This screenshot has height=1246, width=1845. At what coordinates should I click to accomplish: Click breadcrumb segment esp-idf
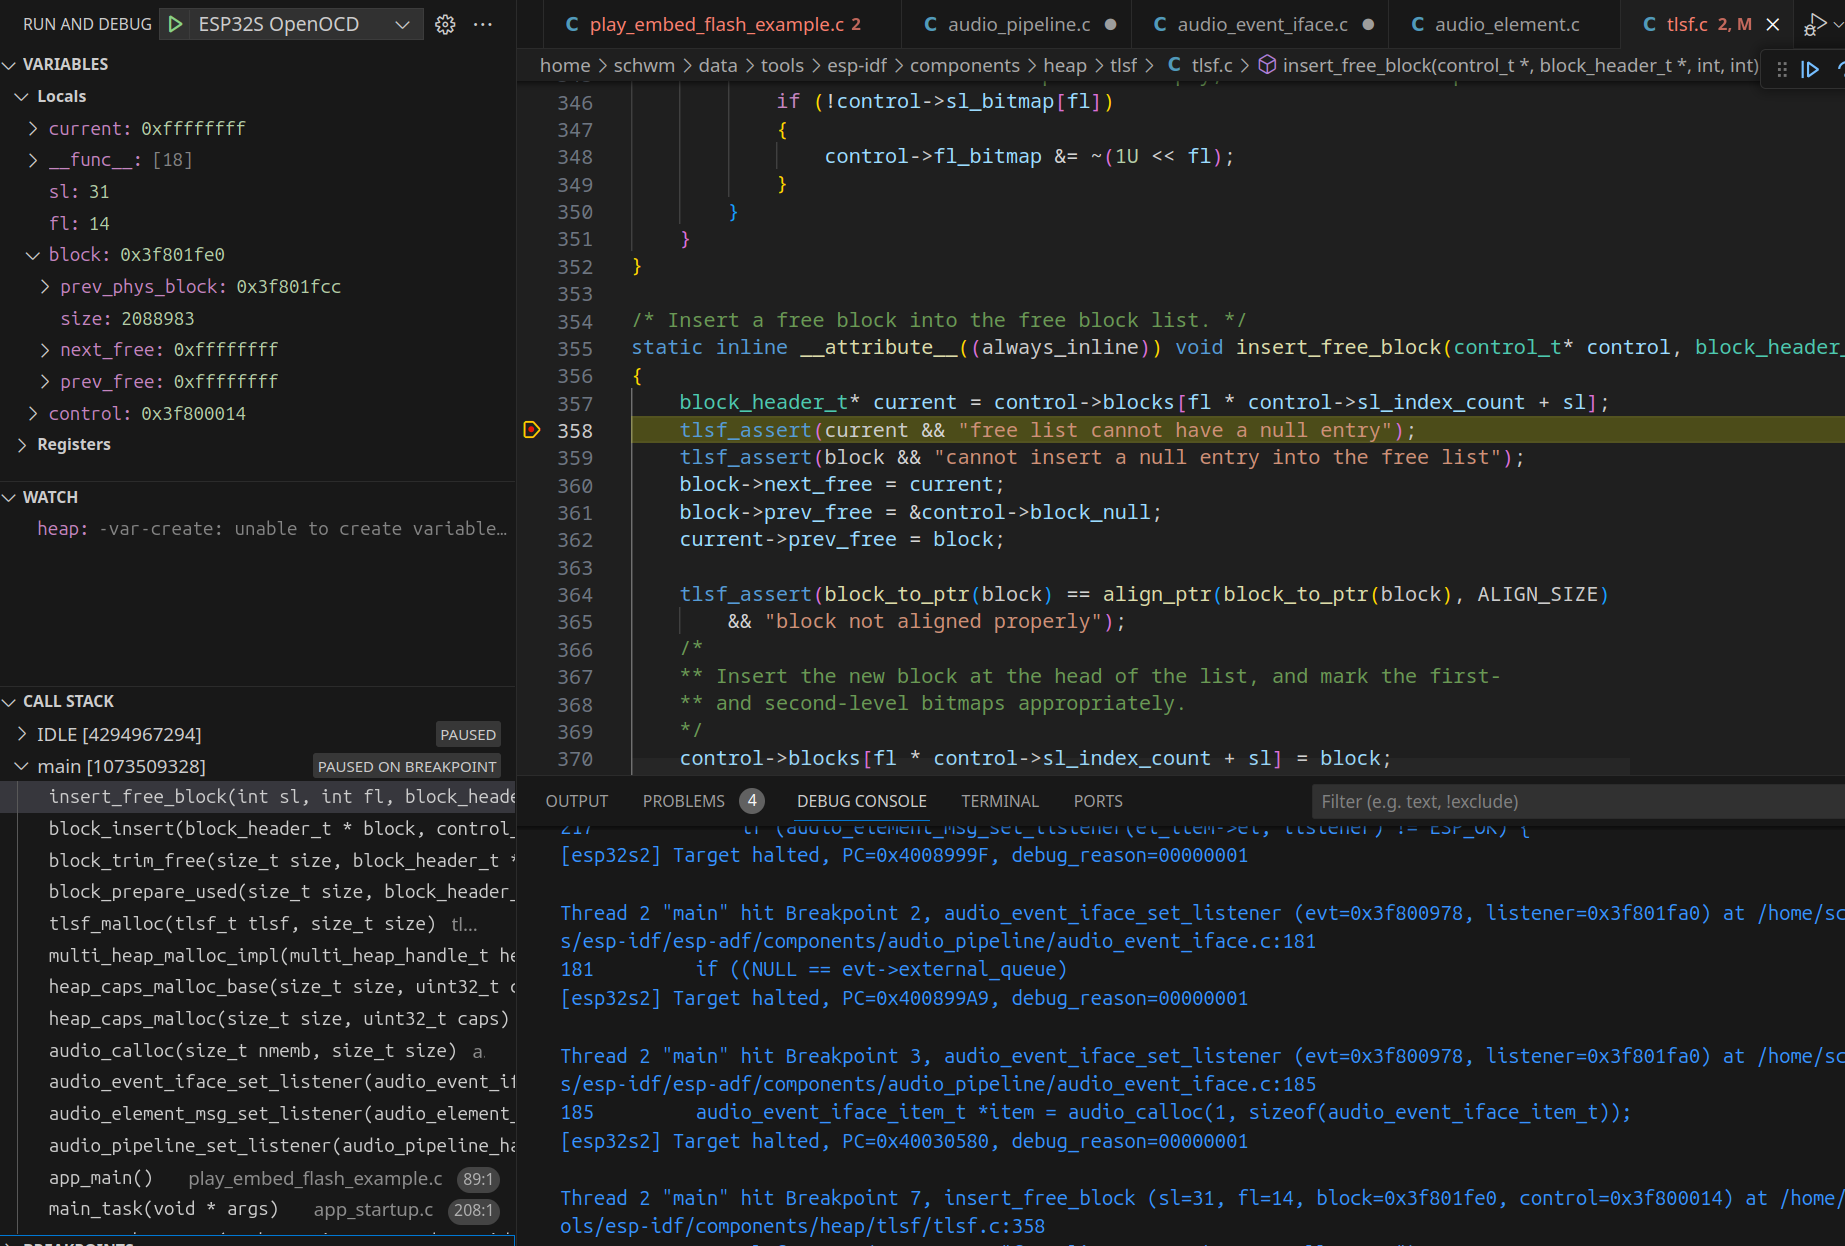coord(857,66)
